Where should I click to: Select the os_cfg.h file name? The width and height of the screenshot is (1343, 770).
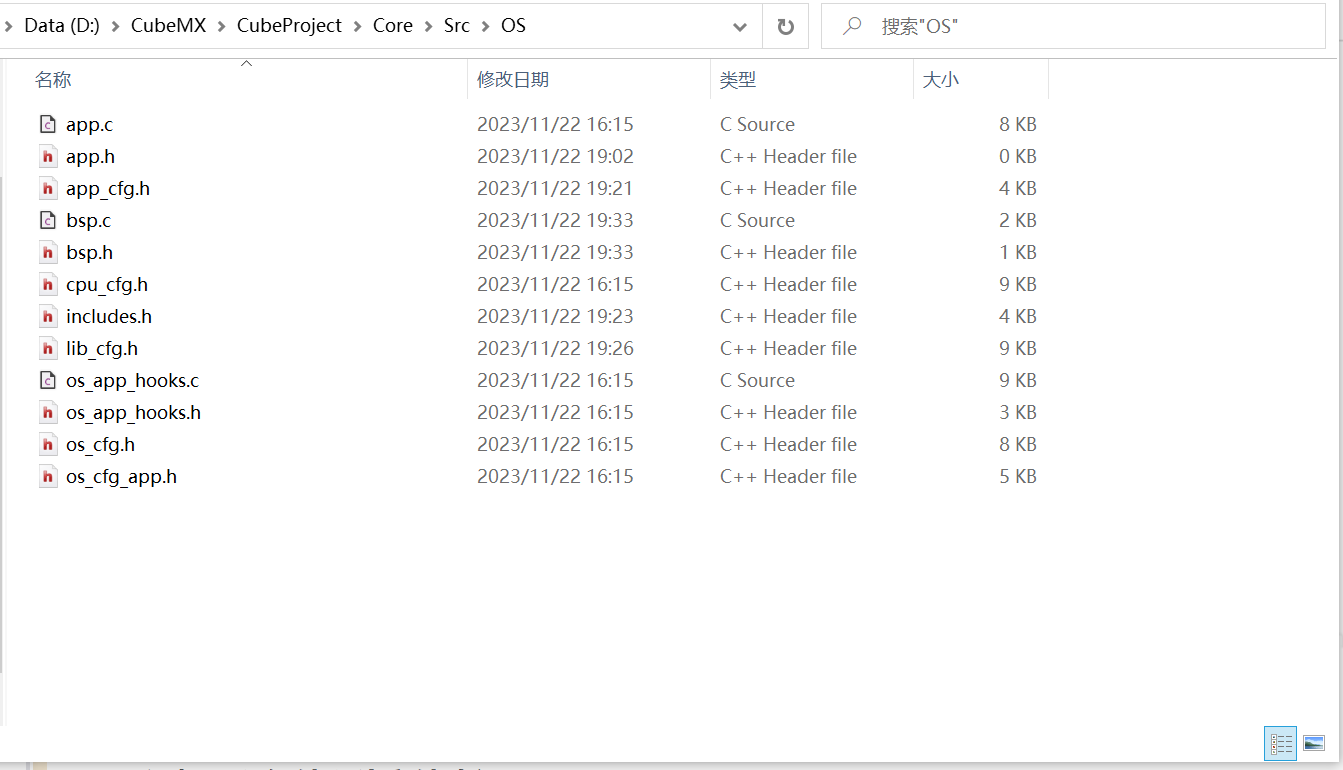100,444
